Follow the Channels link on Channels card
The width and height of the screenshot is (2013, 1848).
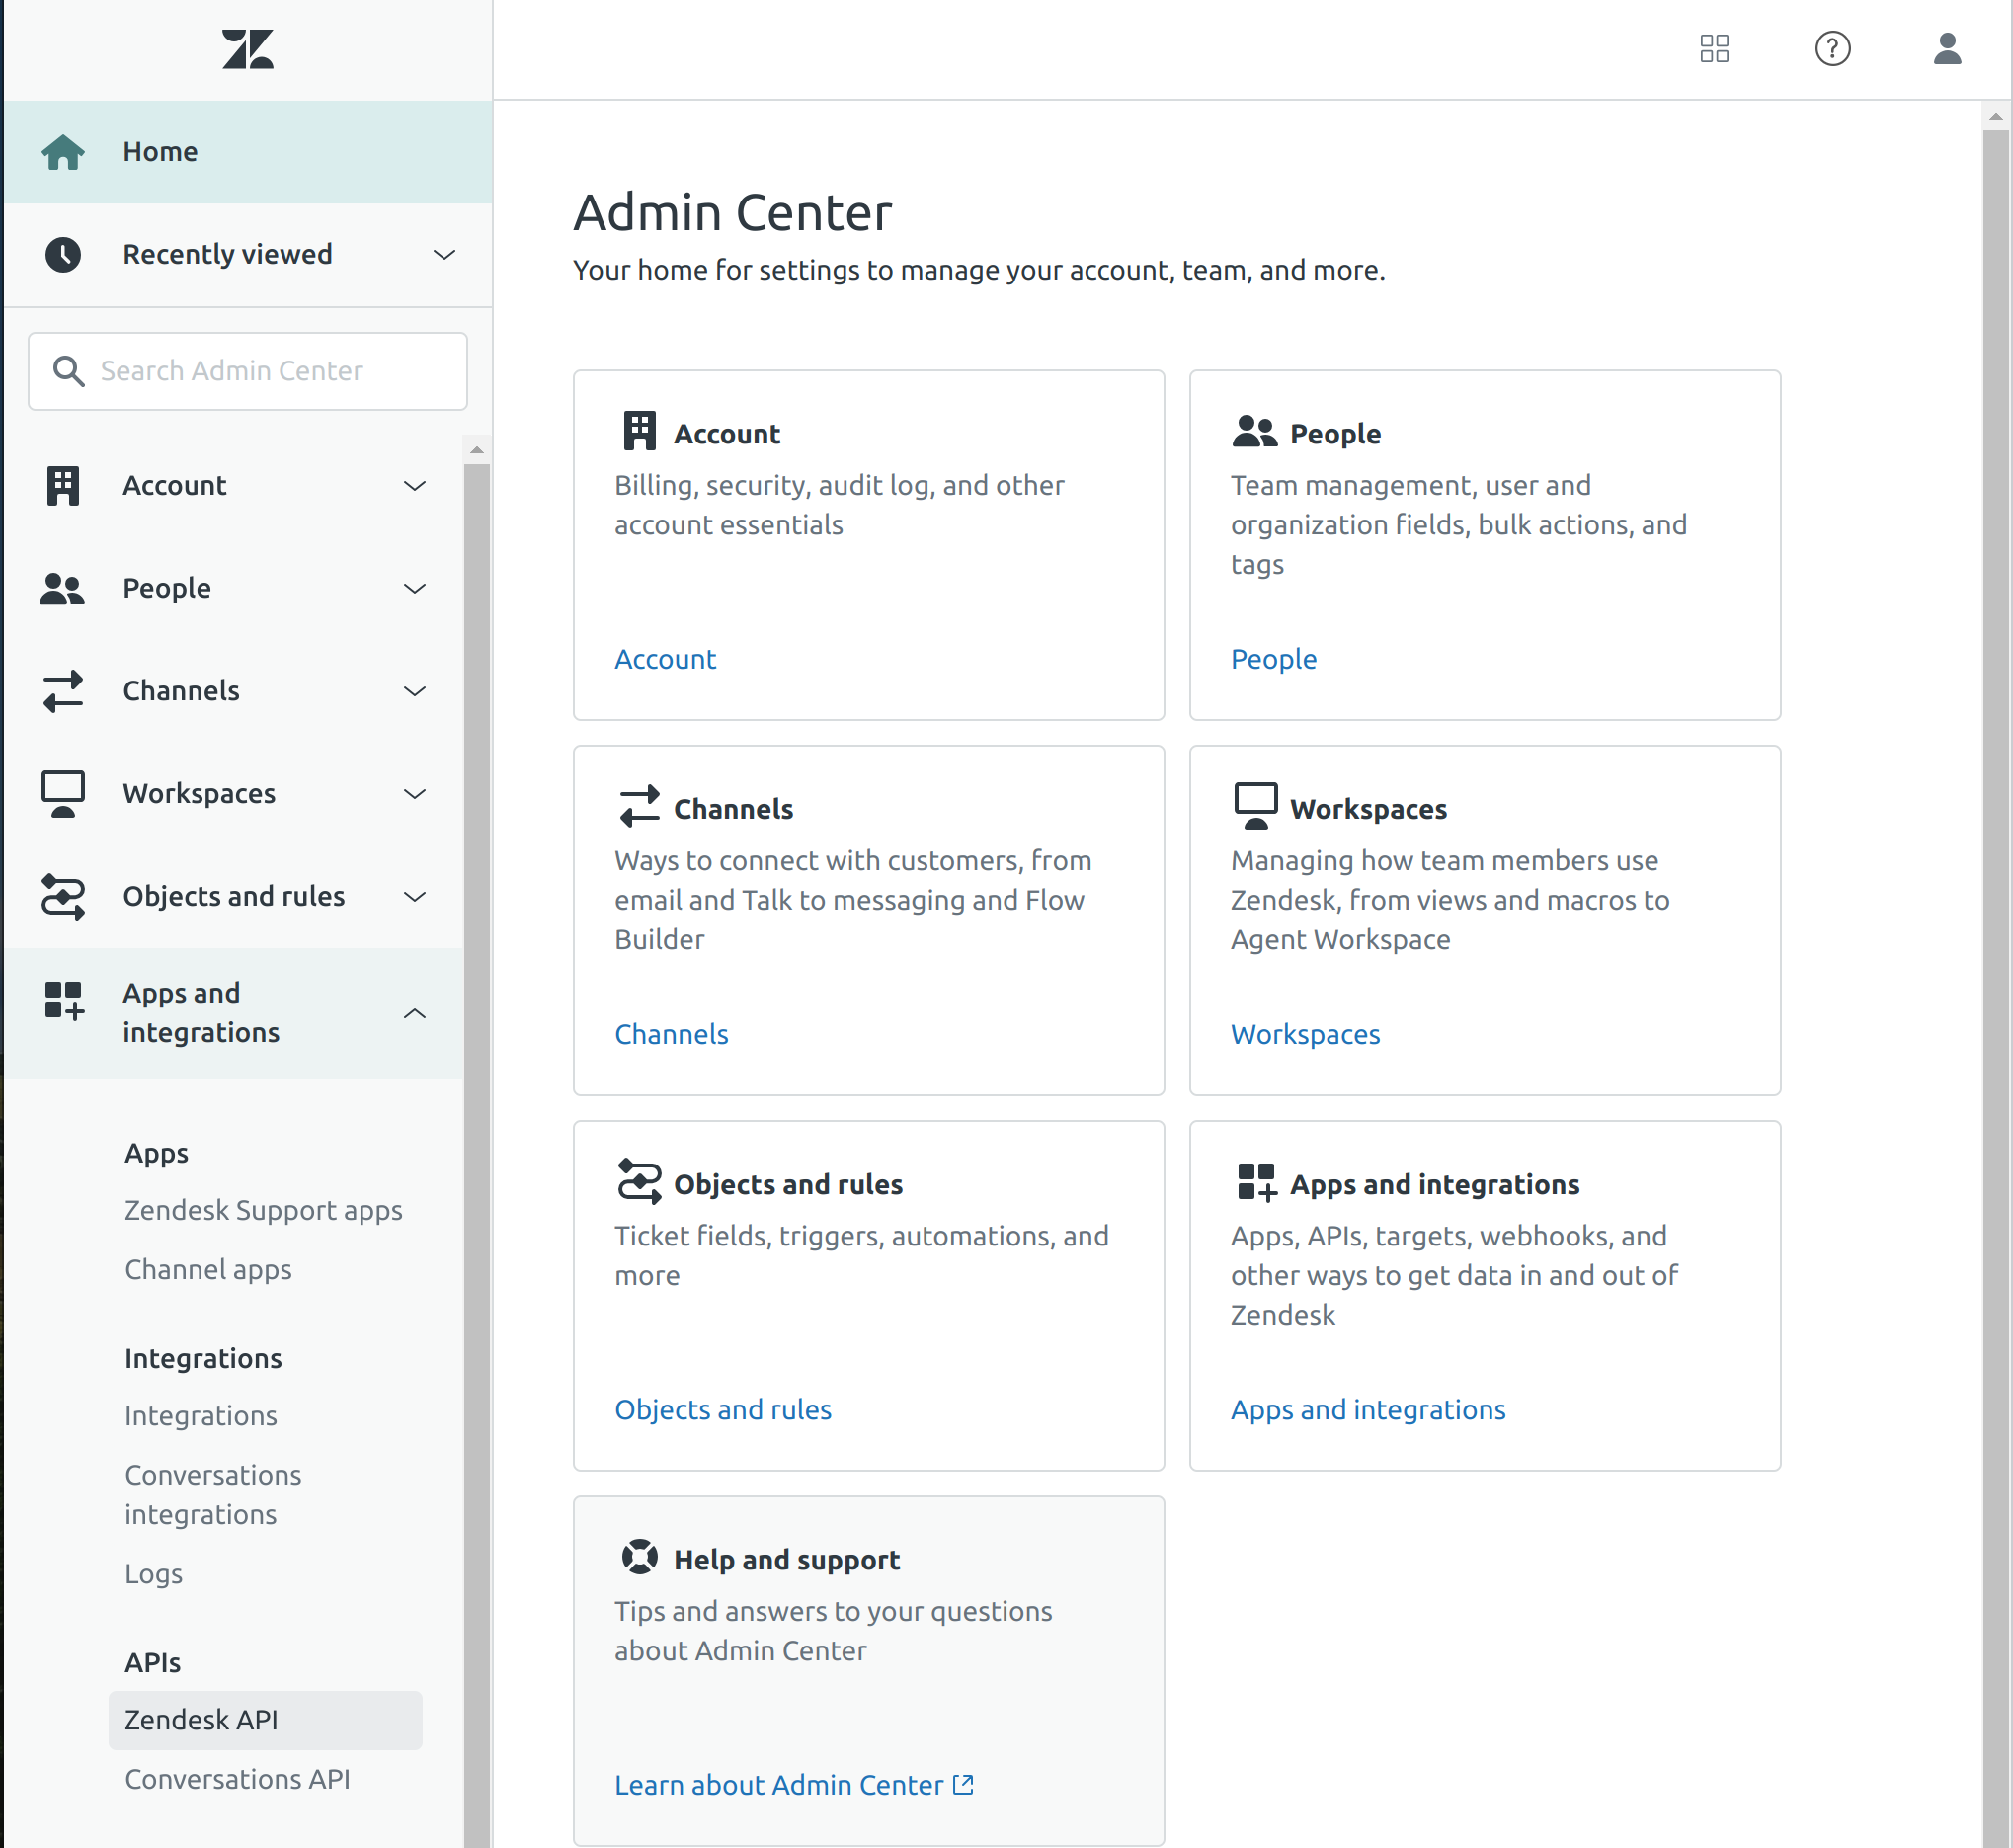pyautogui.click(x=671, y=1034)
